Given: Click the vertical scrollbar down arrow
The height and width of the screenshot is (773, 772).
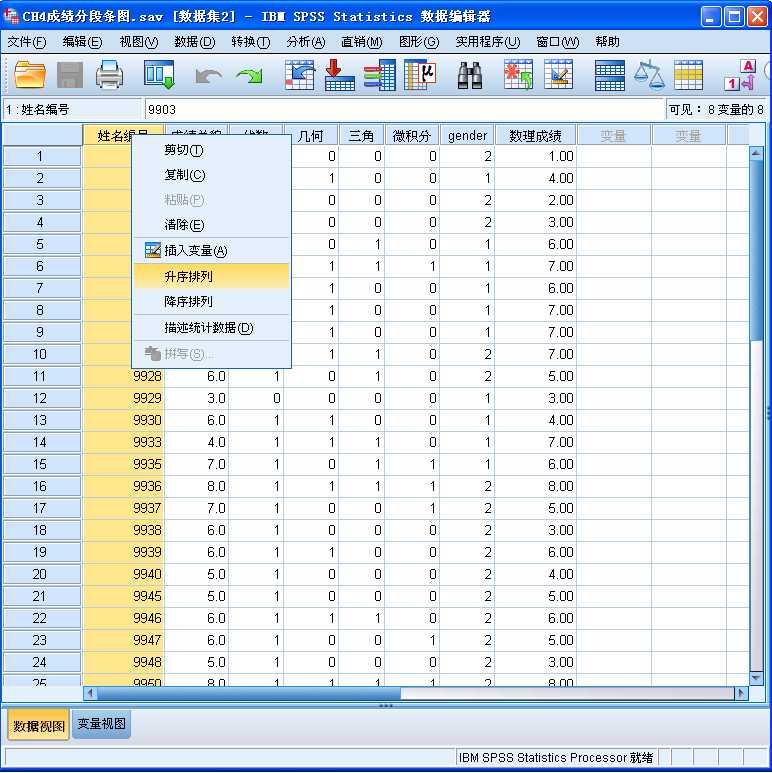Looking at the screenshot, I should (x=756, y=678).
